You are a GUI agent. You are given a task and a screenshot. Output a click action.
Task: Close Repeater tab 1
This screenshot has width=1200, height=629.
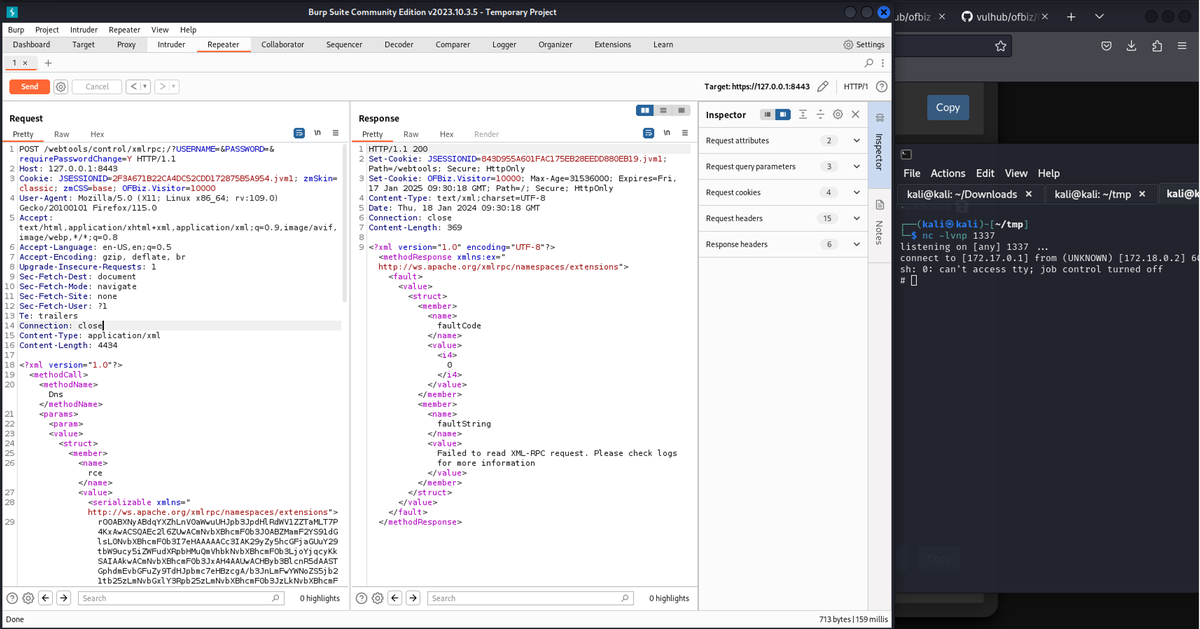25,63
